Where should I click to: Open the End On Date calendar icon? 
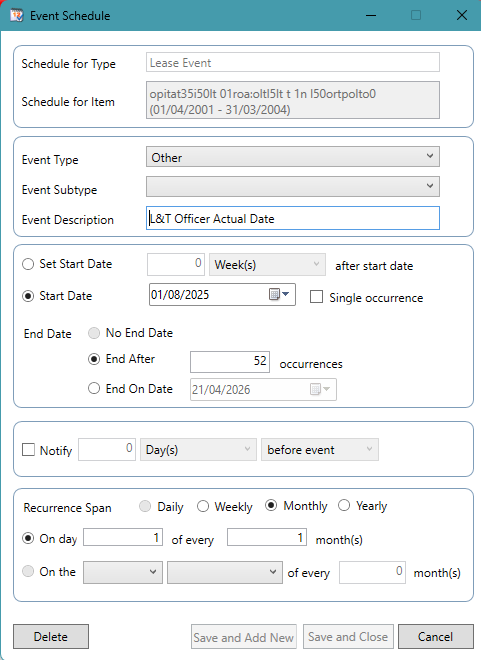[320, 389]
